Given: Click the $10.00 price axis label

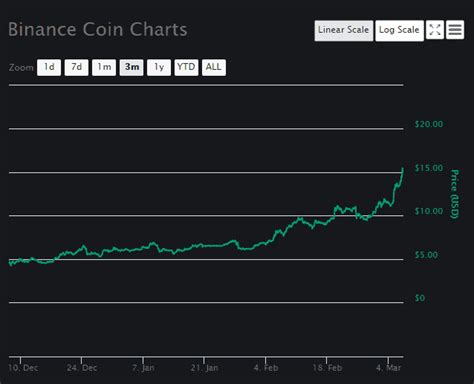Looking at the screenshot, I should pyautogui.click(x=429, y=211).
